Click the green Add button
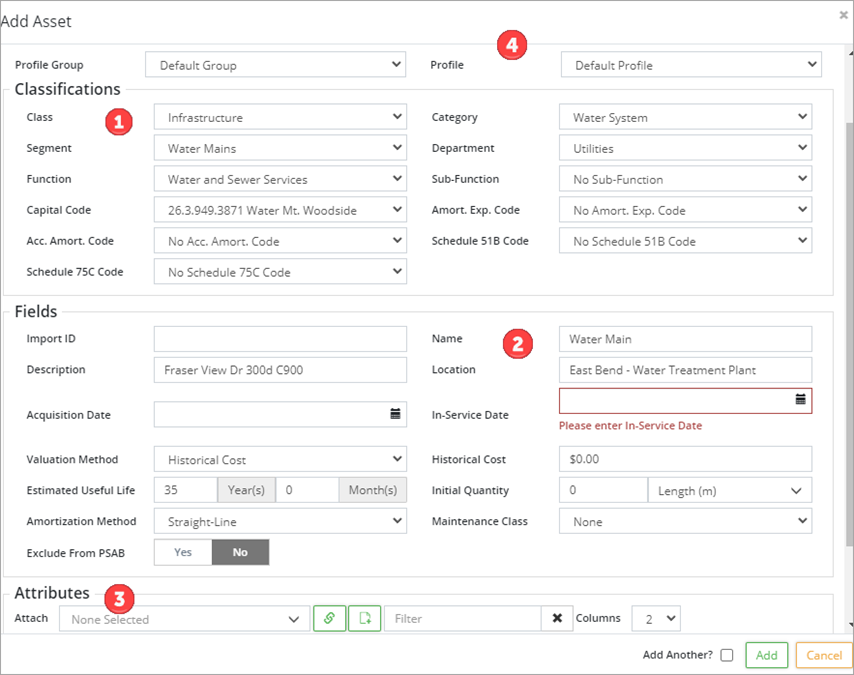The height and width of the screenshot is (675, 854). pyautogui.click(x=766, y=655)
